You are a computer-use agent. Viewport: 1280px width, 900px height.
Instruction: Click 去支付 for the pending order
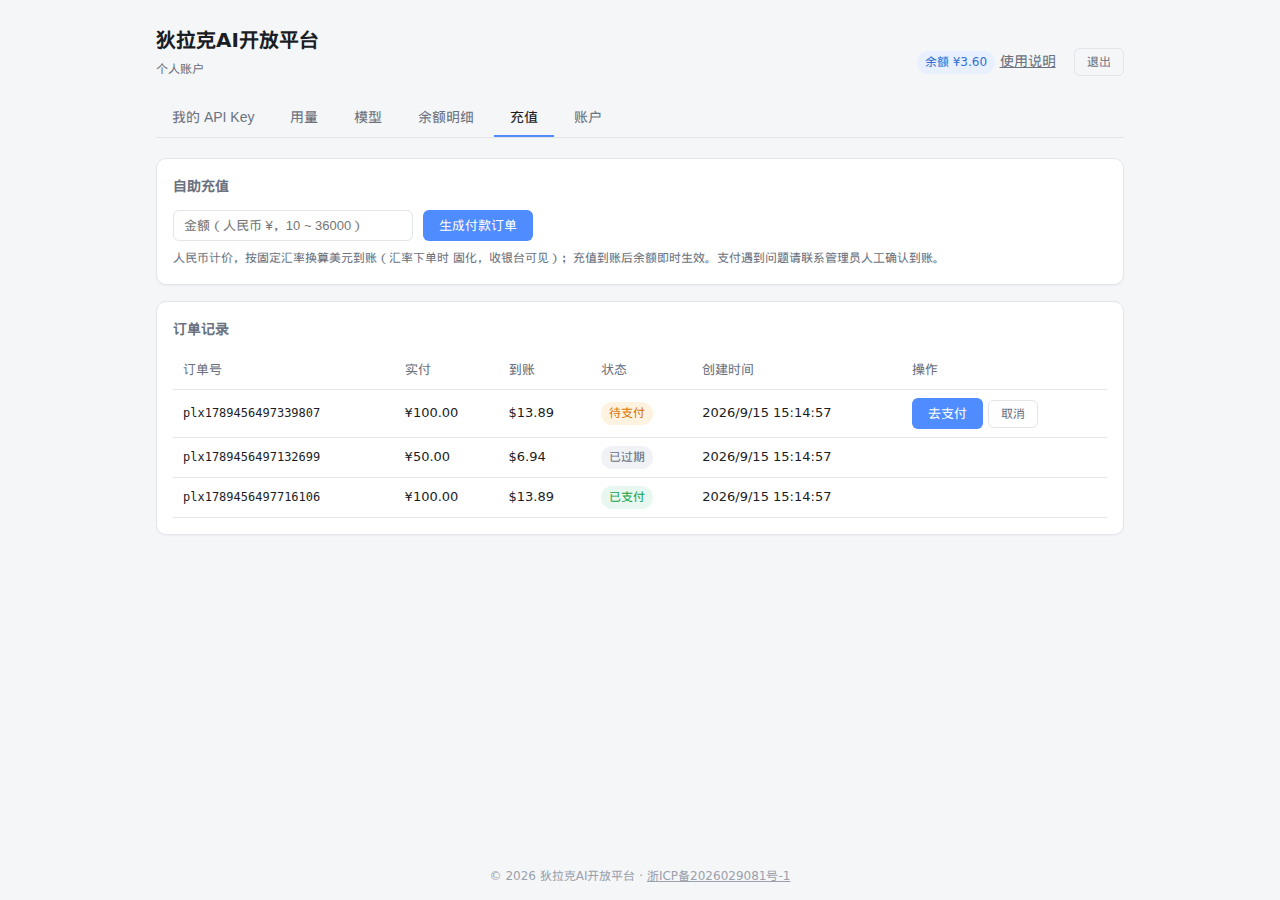pos(947,413)
